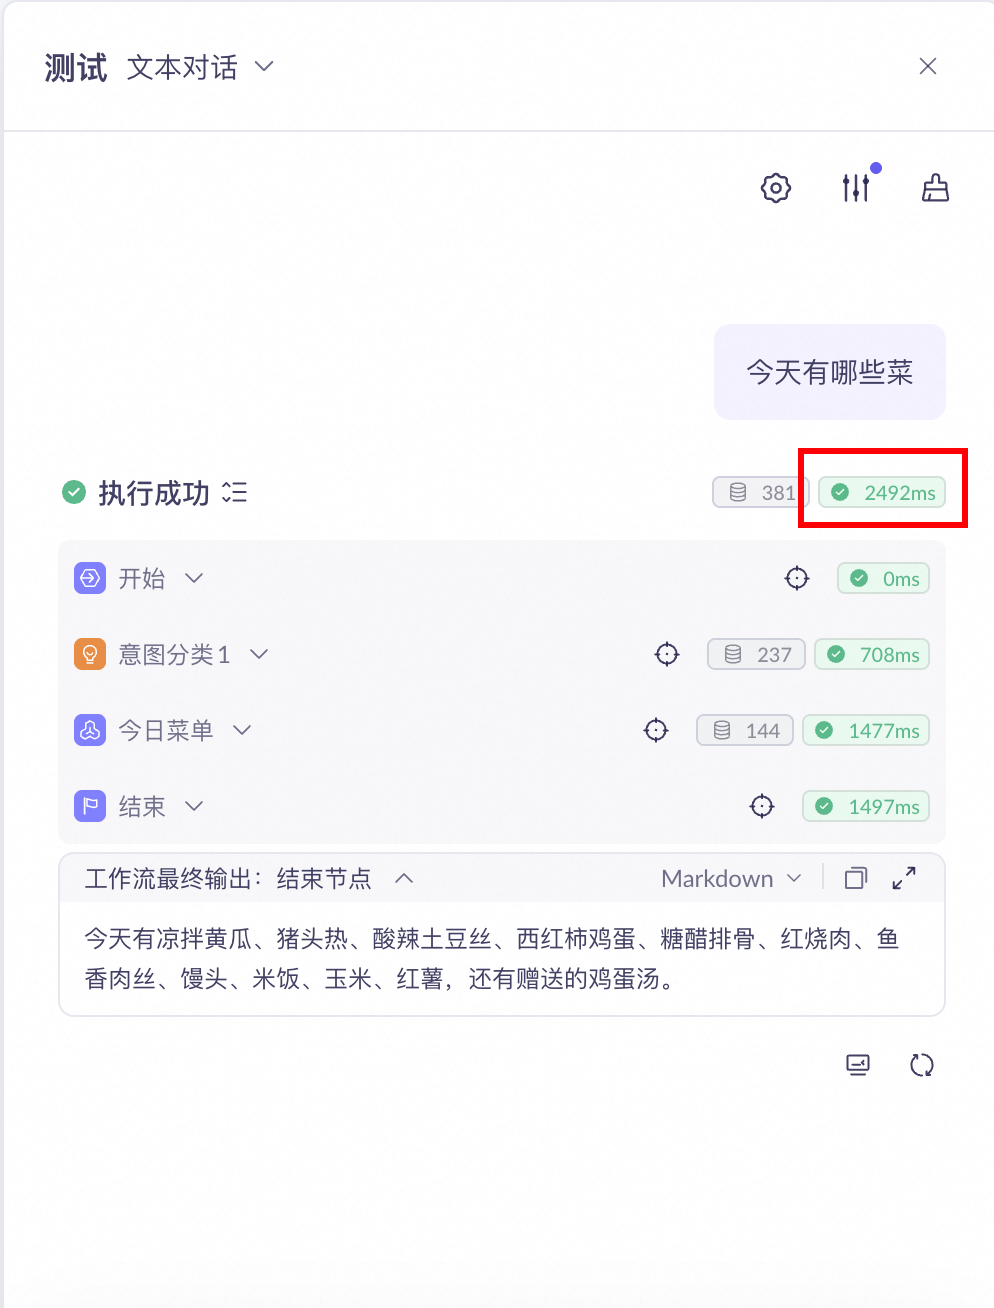Expand the 开始 node details
The width and height of the screenshot is (994, 1308).
pyautogui.click(x=194, y=578)
